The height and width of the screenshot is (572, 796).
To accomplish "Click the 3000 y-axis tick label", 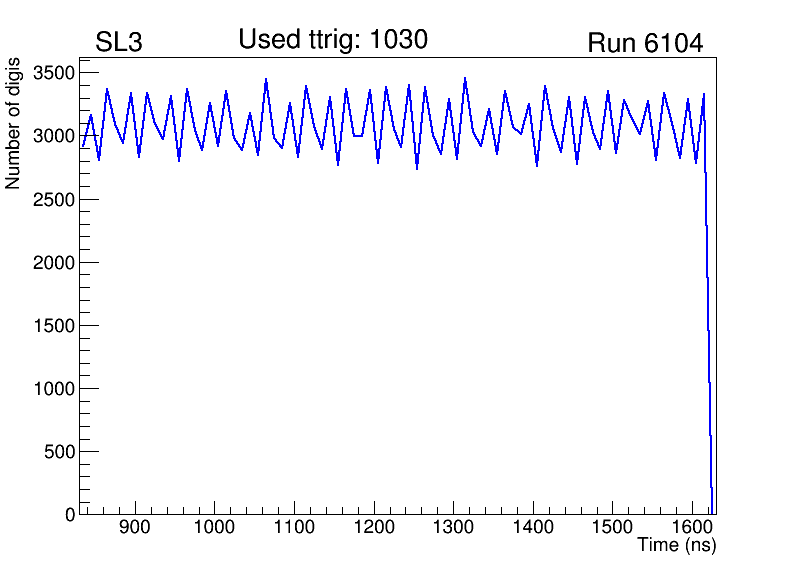I will (x=52, y=136).
